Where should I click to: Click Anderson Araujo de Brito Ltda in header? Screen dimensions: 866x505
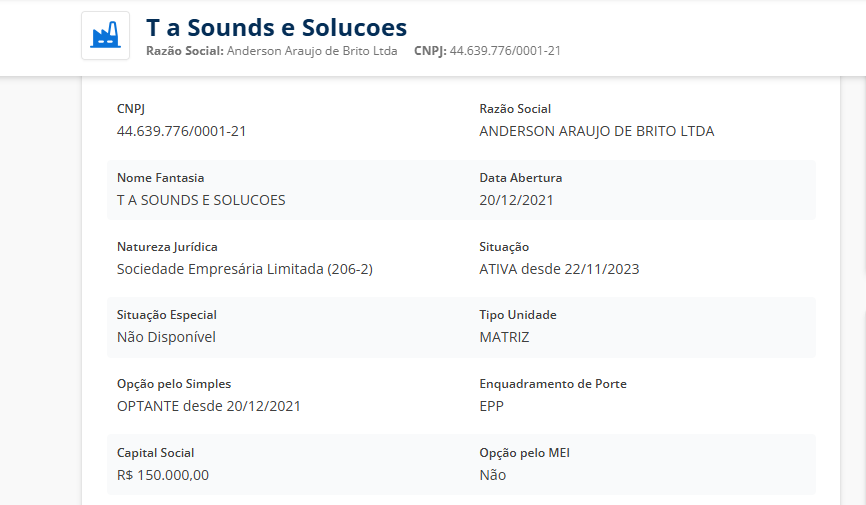(x=312, y=50)
